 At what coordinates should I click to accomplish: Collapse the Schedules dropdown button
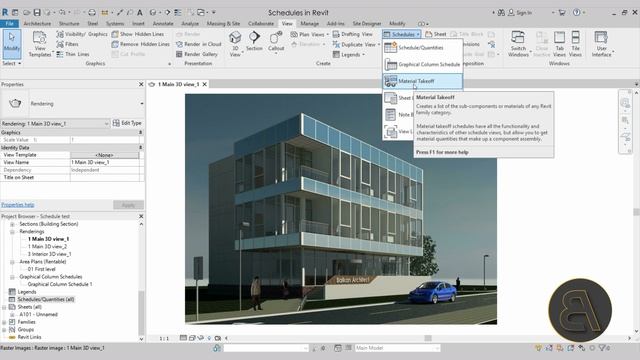pyautogui.click(x=402, y=34)
